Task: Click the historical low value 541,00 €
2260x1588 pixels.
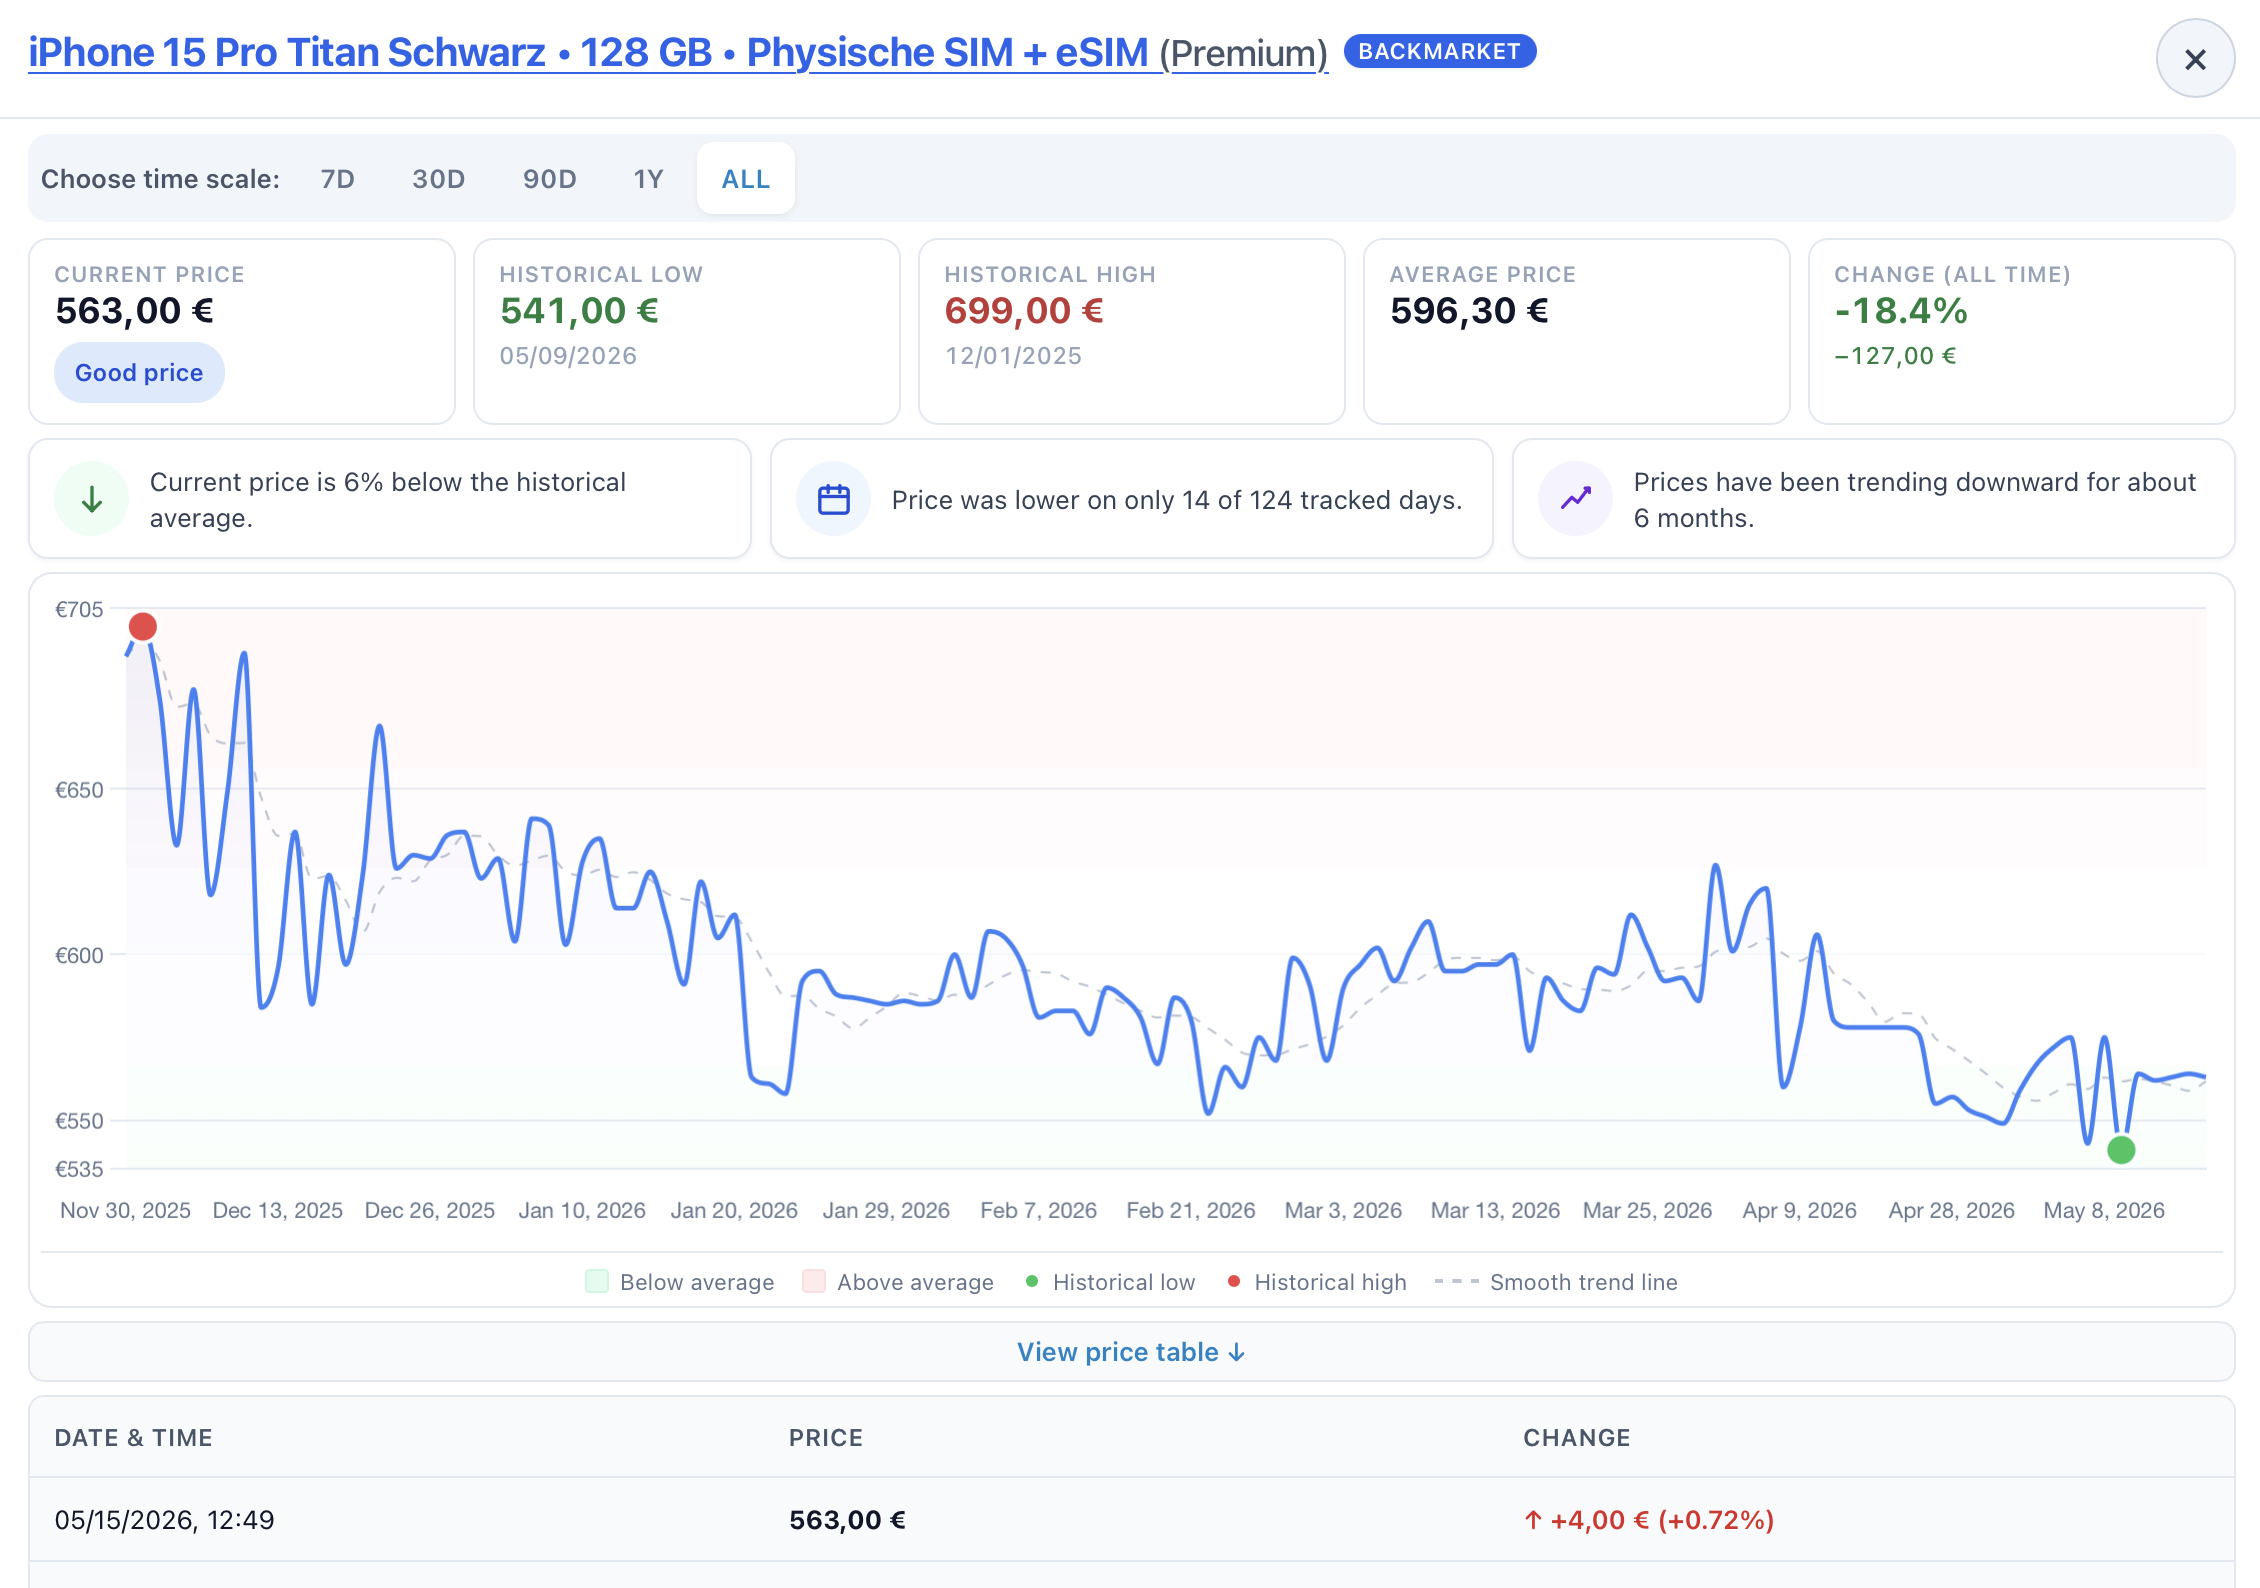Action: (580, 311)
